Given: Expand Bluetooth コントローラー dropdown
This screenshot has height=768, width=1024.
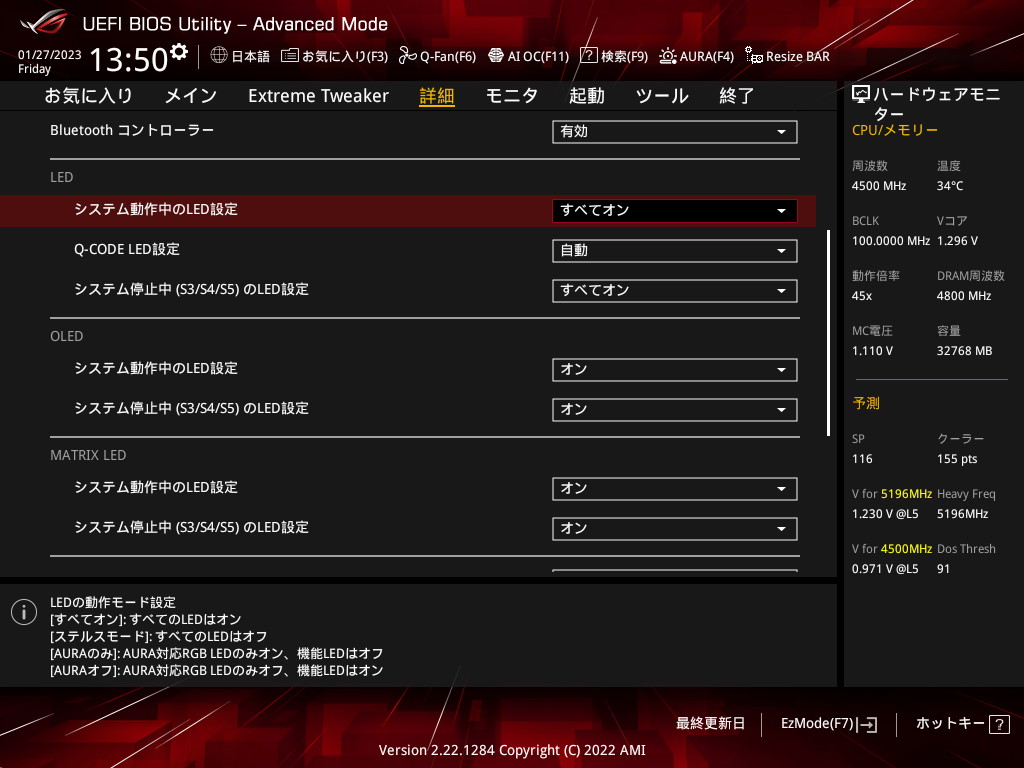Looking at the screenshot, I should 675,132.
